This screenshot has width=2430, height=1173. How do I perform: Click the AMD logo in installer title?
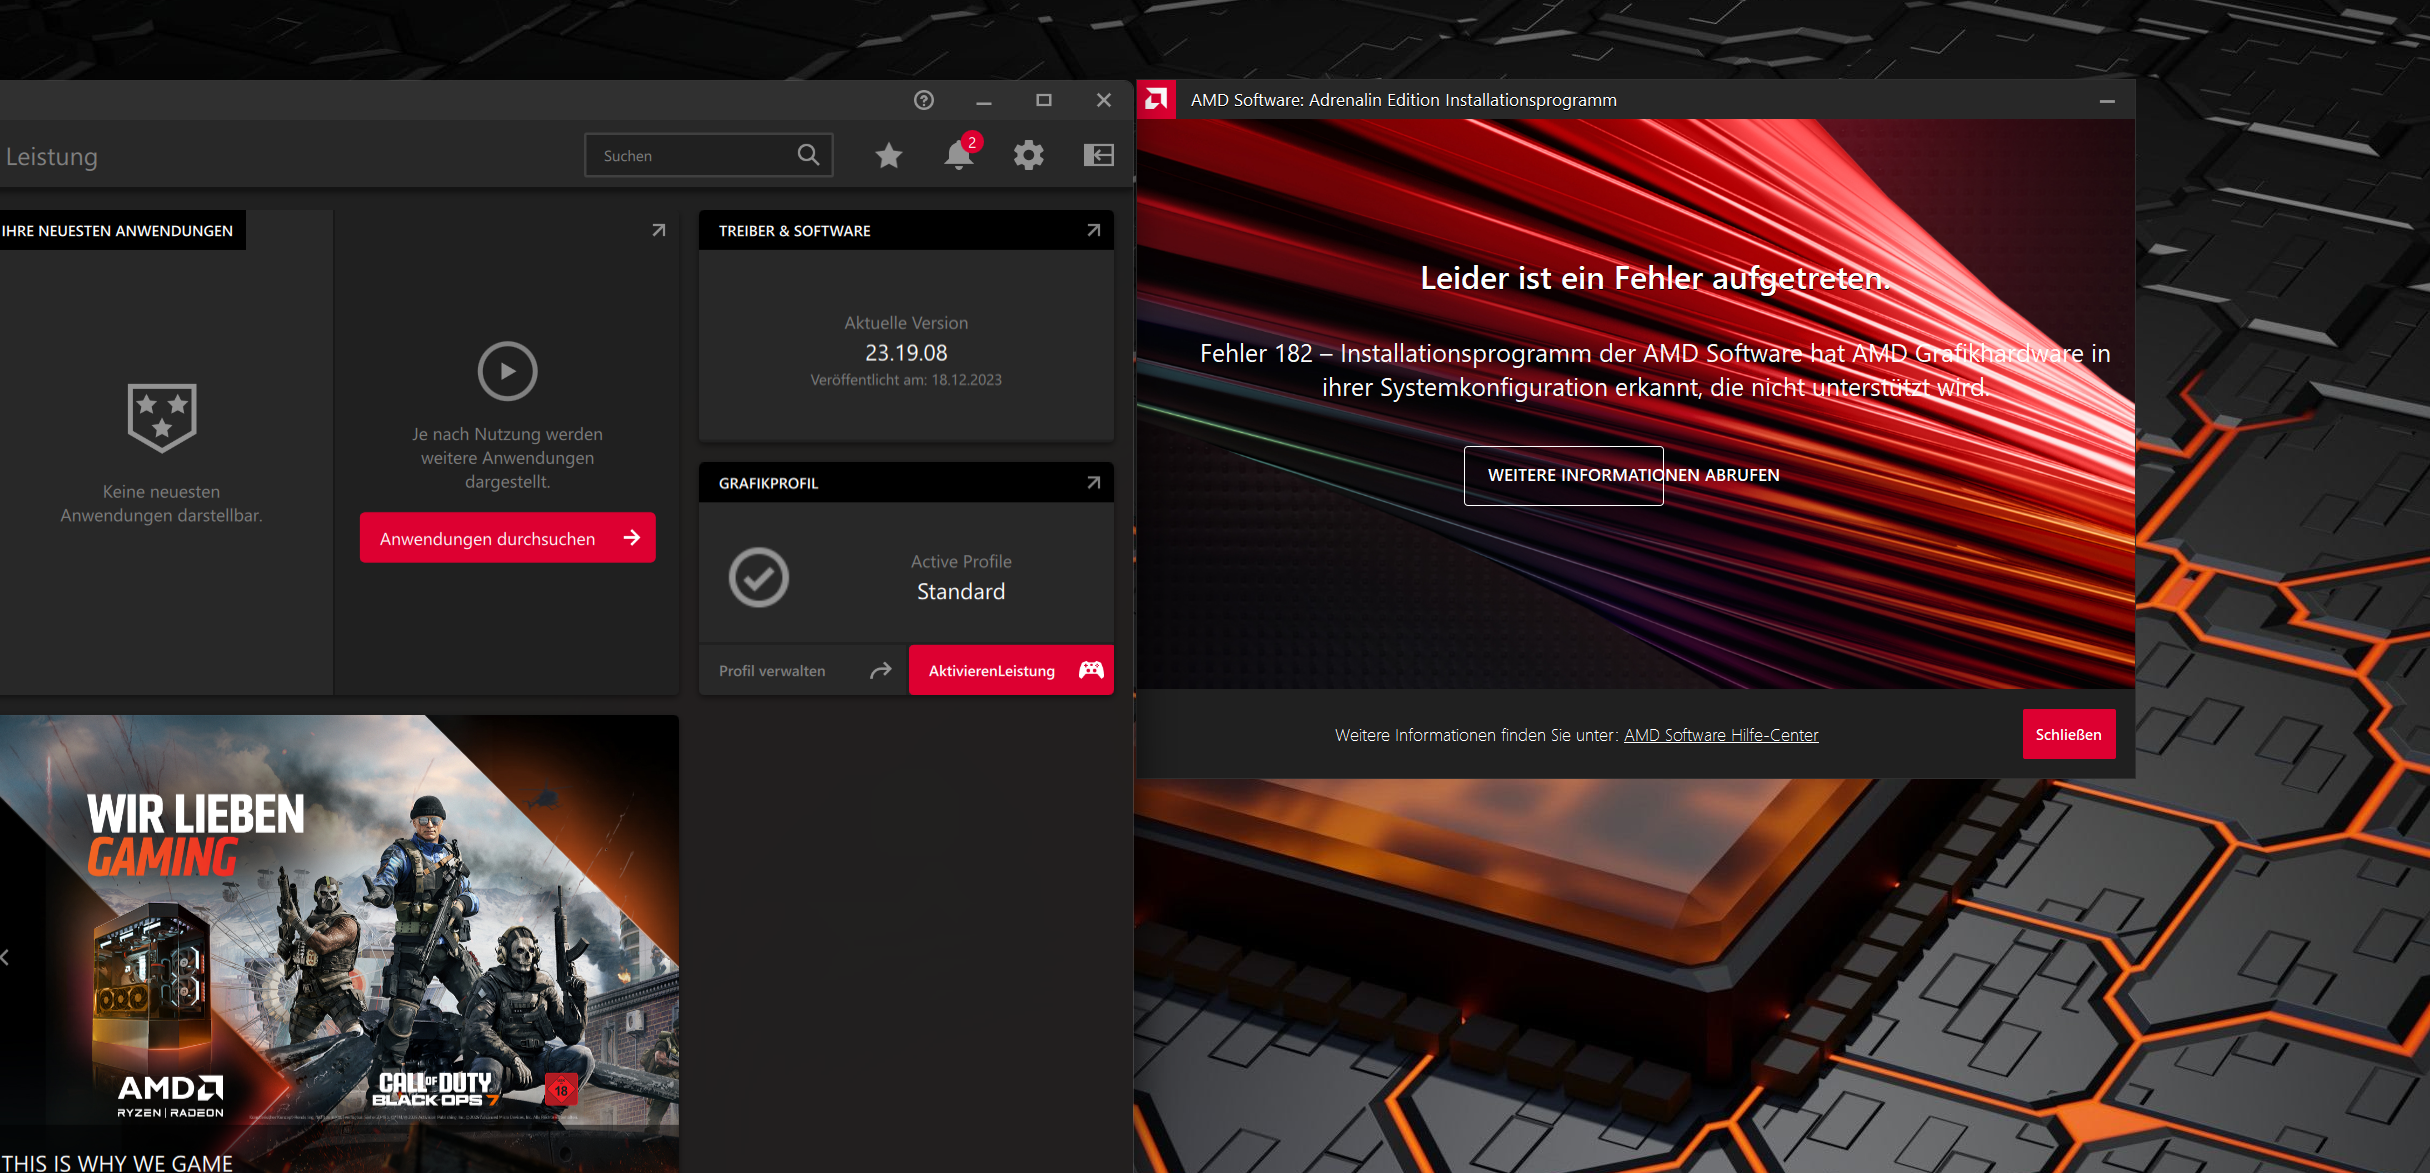(1157, 99)
